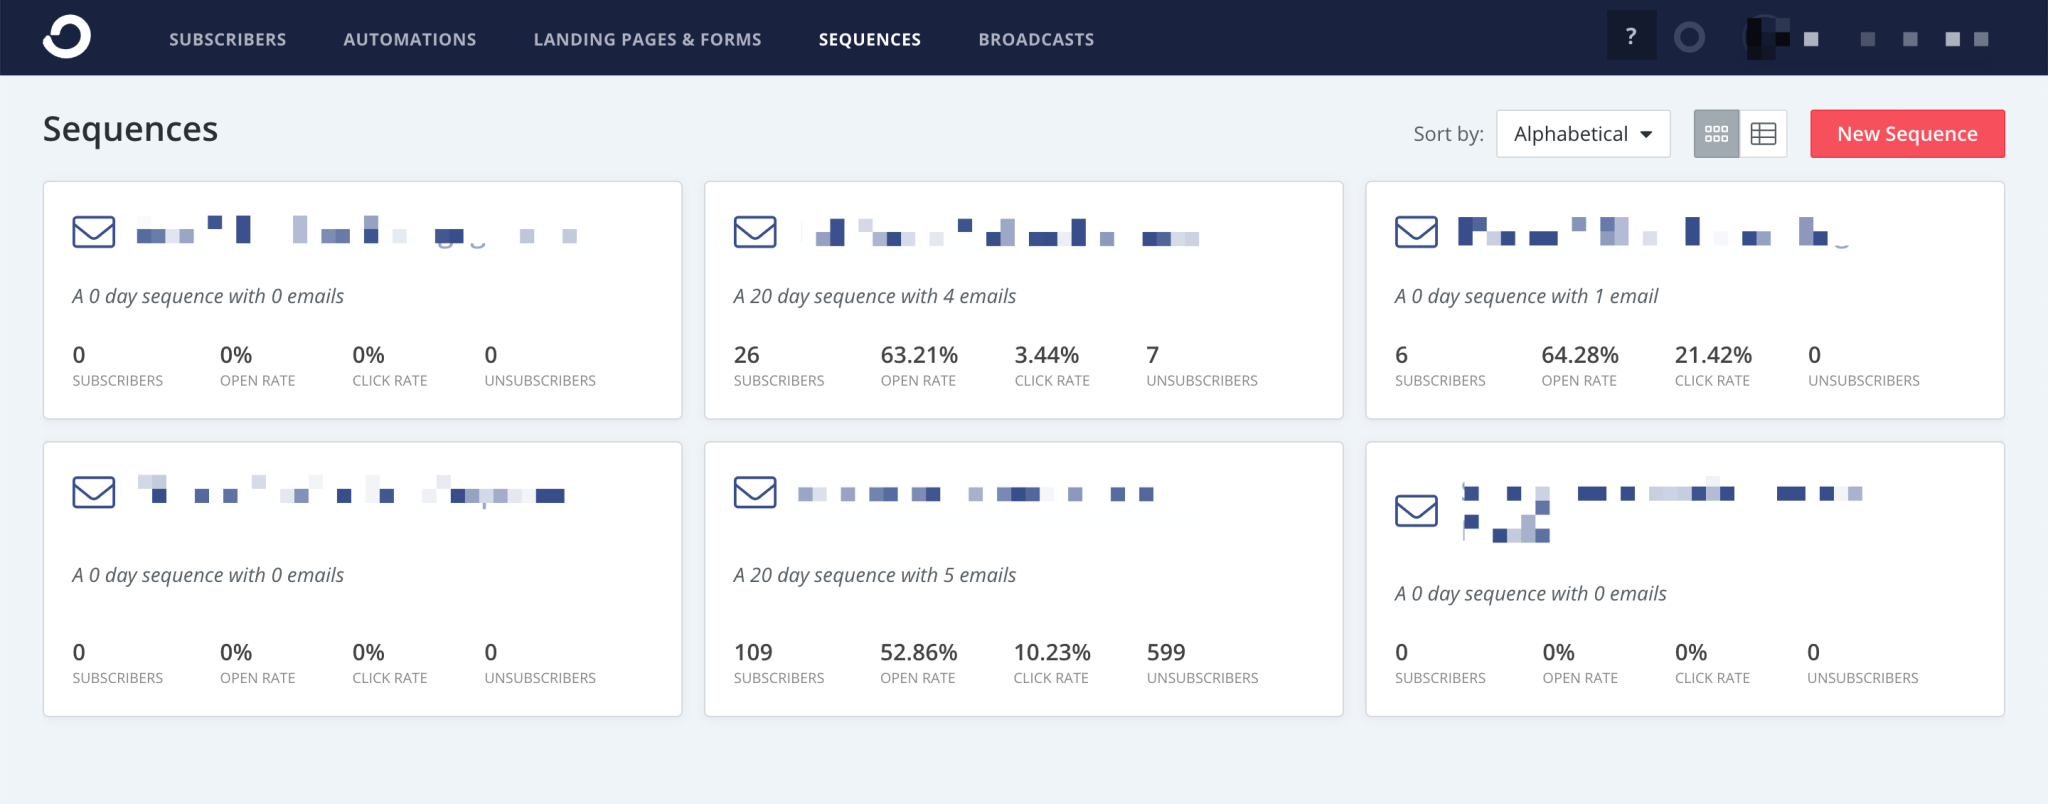Image resolution: width=2048 pixels, height=804 pixels.
Task: Open the 0 day sequence with 1 email
Action: (1685, 300)
